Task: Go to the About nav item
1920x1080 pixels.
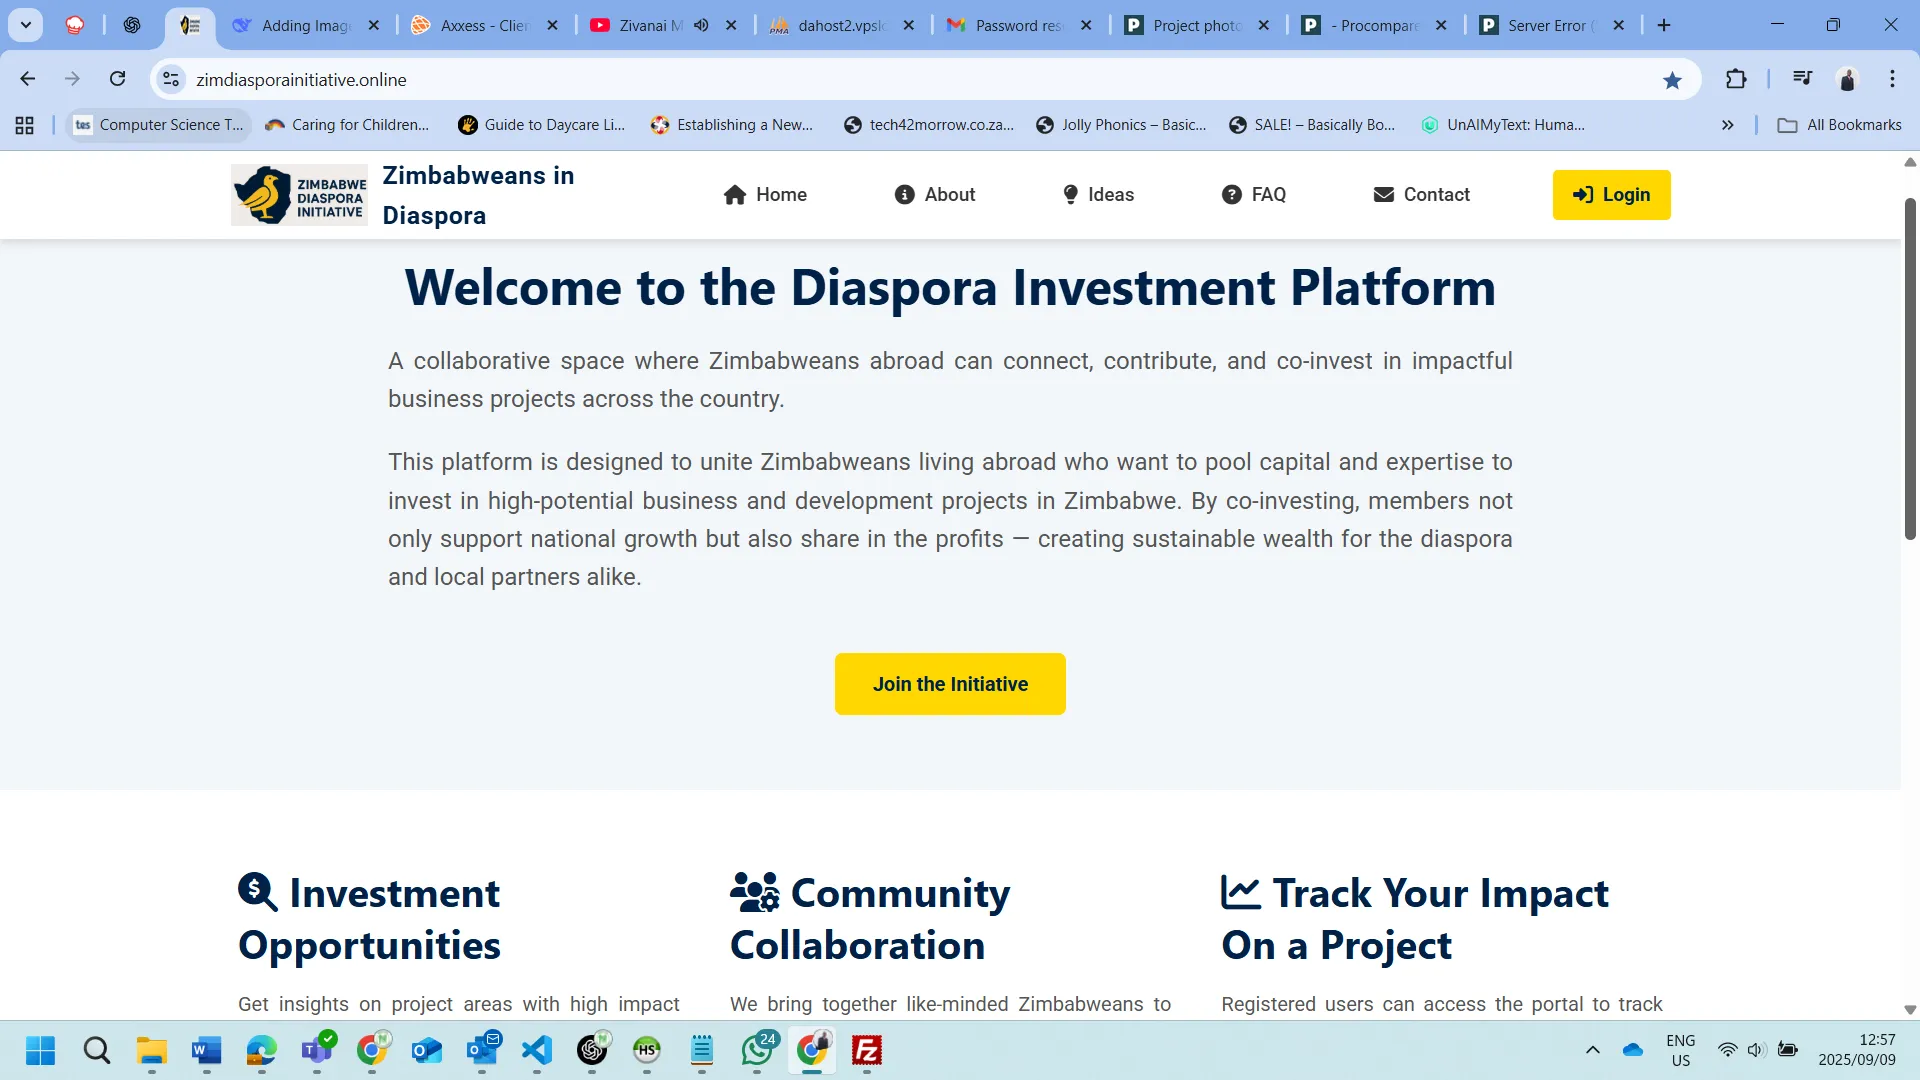Action: pos(934,195)
